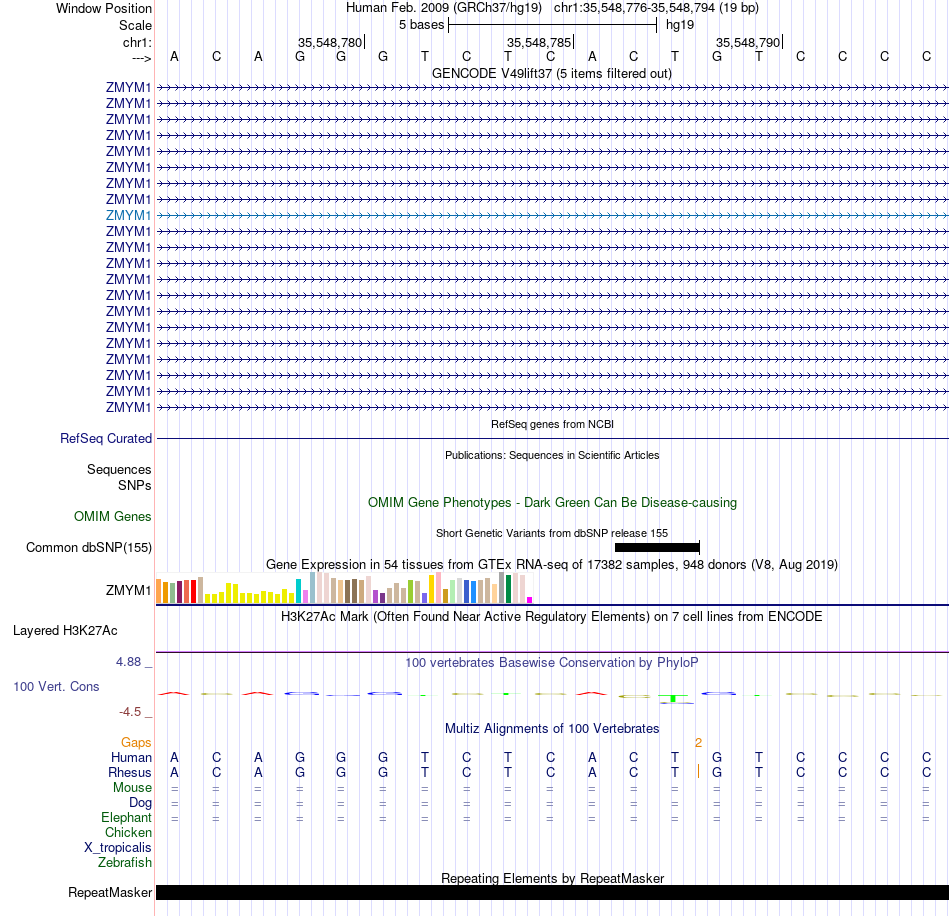Open the 100 vertebrates PhyloP conservation title

(551, 663)
